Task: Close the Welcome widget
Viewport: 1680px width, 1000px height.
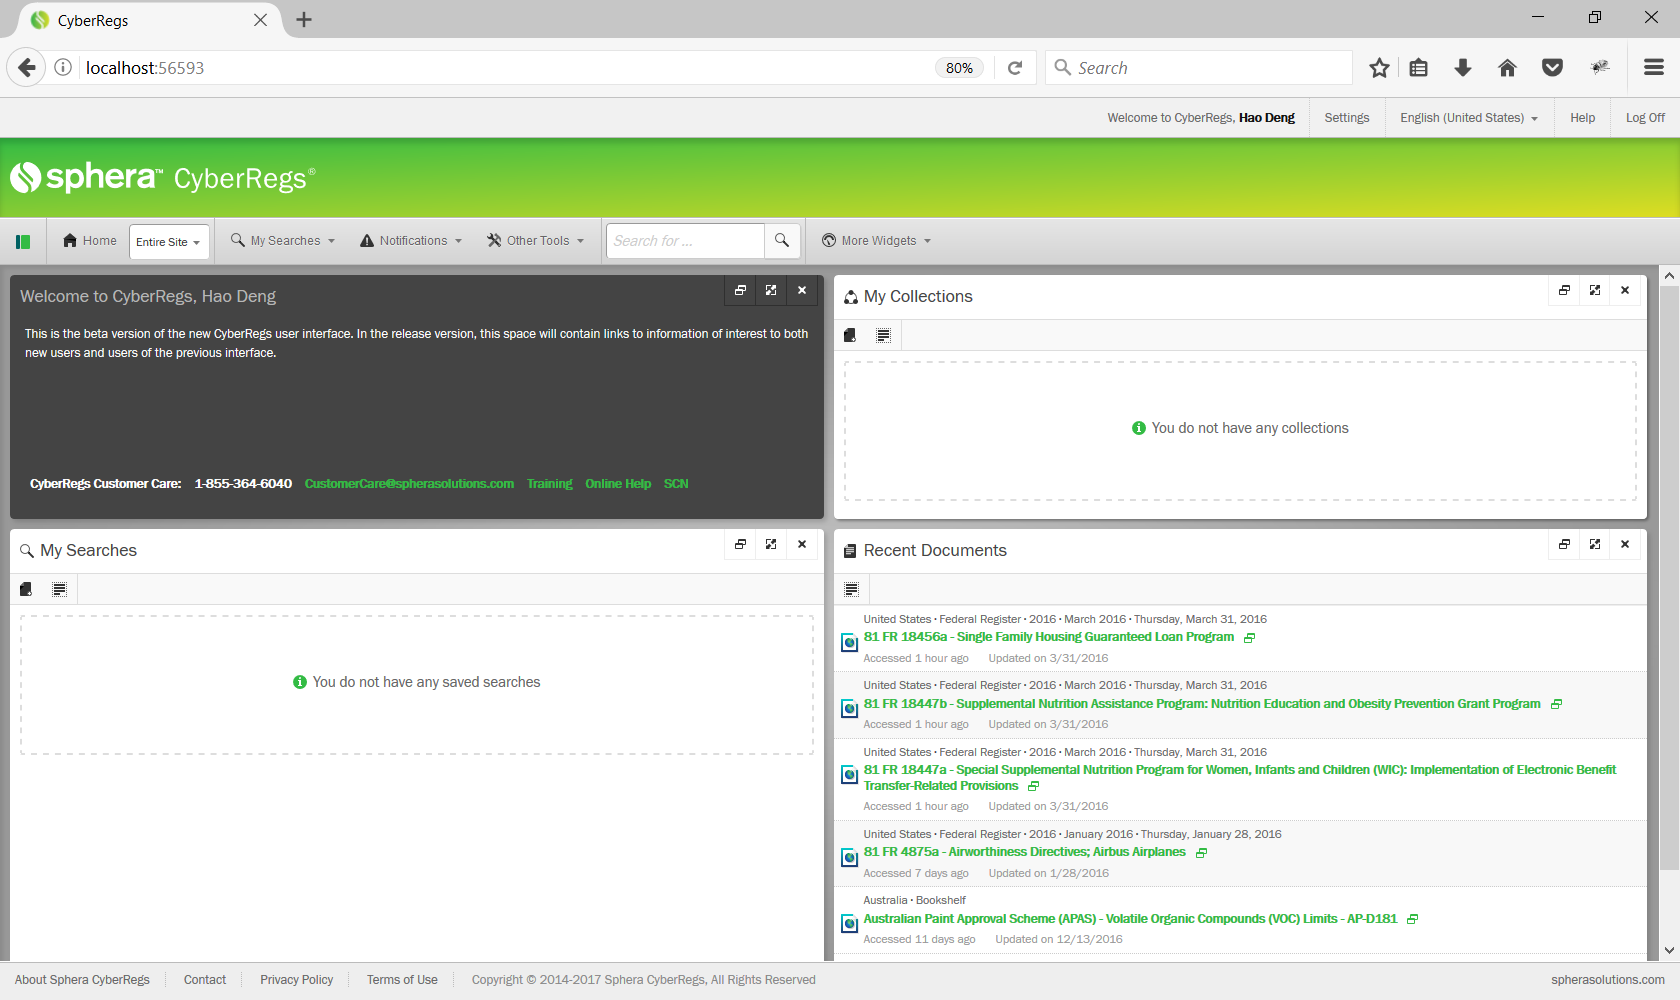Action: point(802,290)
